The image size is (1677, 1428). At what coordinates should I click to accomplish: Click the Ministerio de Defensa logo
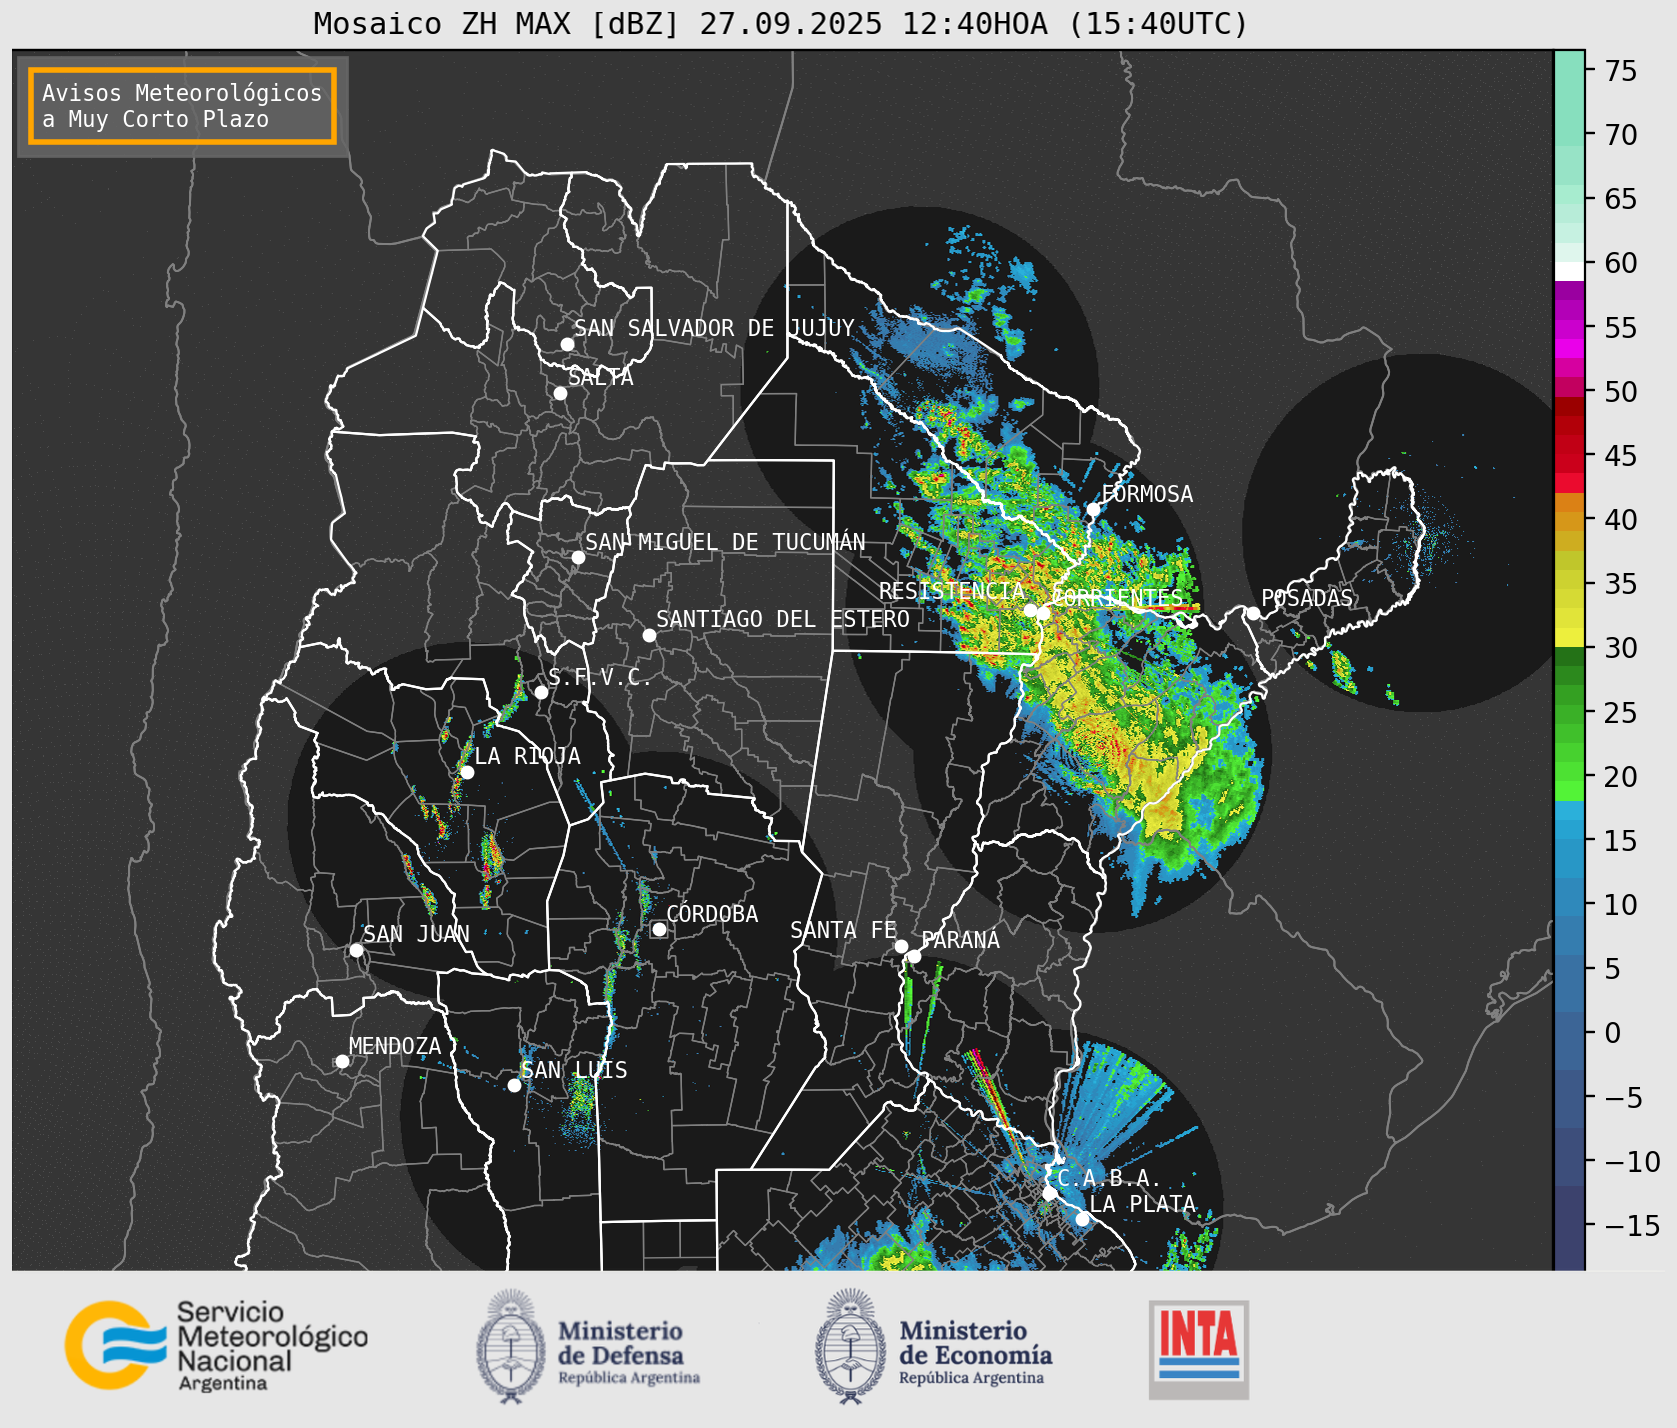coord(588,1346)
